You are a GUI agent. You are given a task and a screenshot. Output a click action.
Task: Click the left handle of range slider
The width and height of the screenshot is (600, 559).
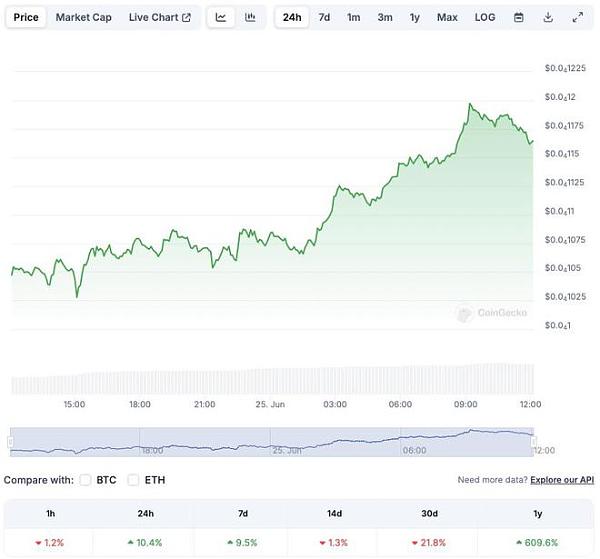coord(11,442)
